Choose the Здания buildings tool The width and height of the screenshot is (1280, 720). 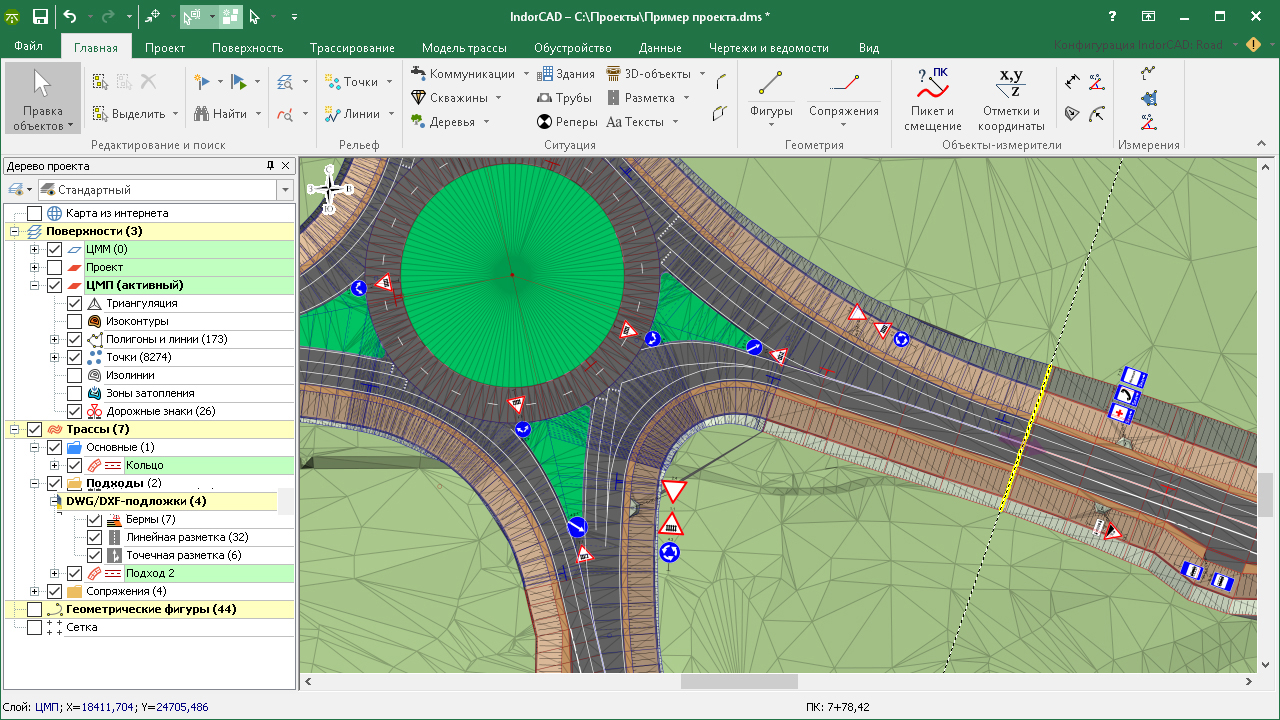pyautogui.click(x=566, y=74)
